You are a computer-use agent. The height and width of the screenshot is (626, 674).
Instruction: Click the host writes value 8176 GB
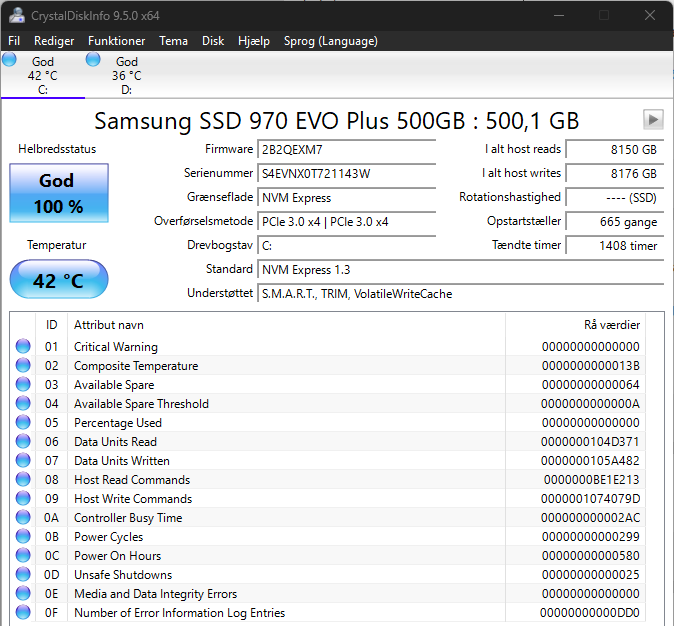615,174
